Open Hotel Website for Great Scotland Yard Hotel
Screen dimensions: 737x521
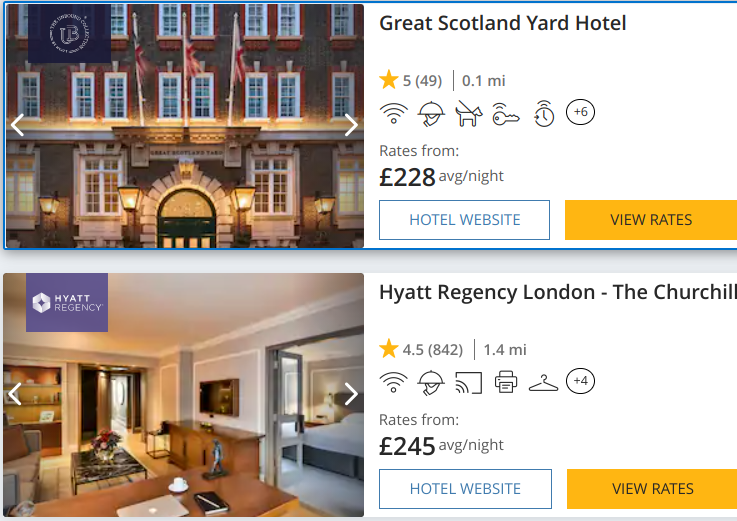tap(464, 220)
